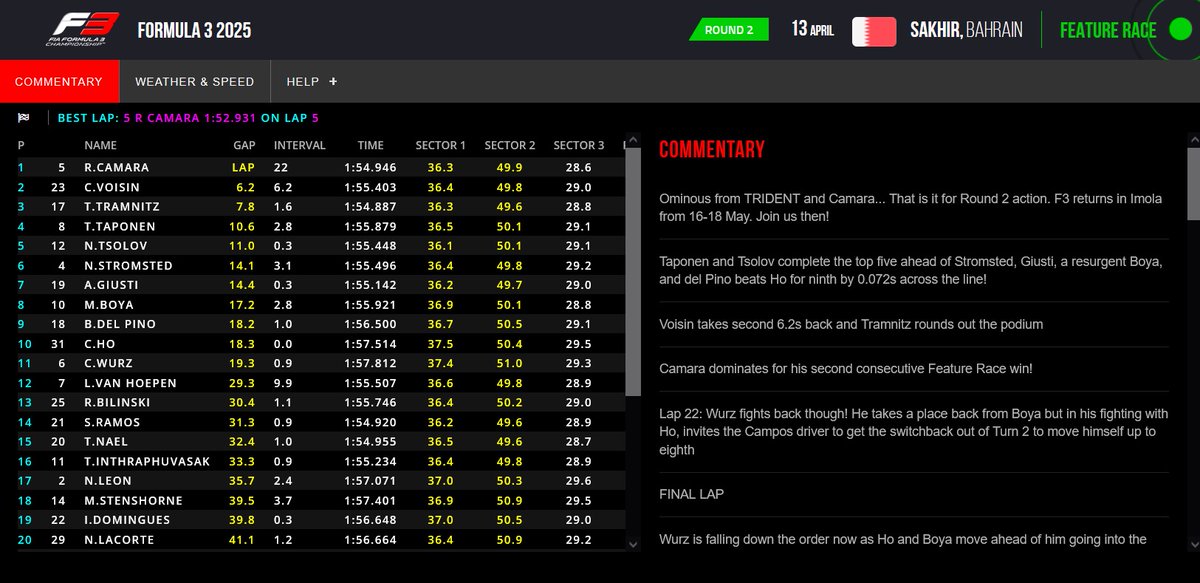The width and height of the screenshot is (1200, 583).
Task: Click the SECTOR 2 column header
Action: pyautogui.click(x=510, y=145)
